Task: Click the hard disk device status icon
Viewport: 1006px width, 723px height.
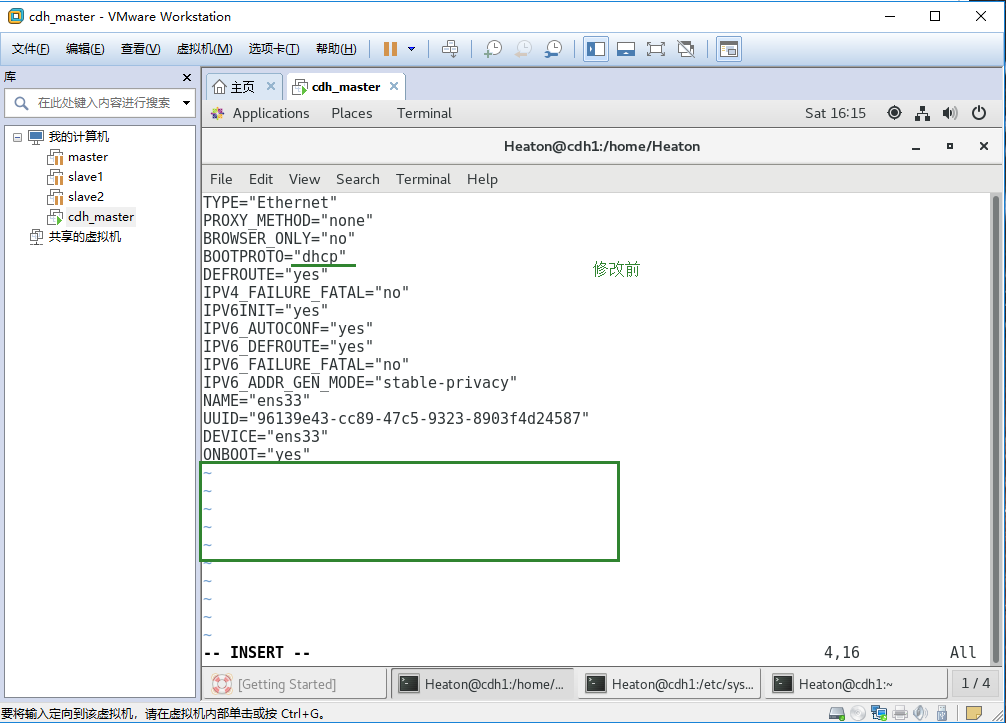Action: 837,713
